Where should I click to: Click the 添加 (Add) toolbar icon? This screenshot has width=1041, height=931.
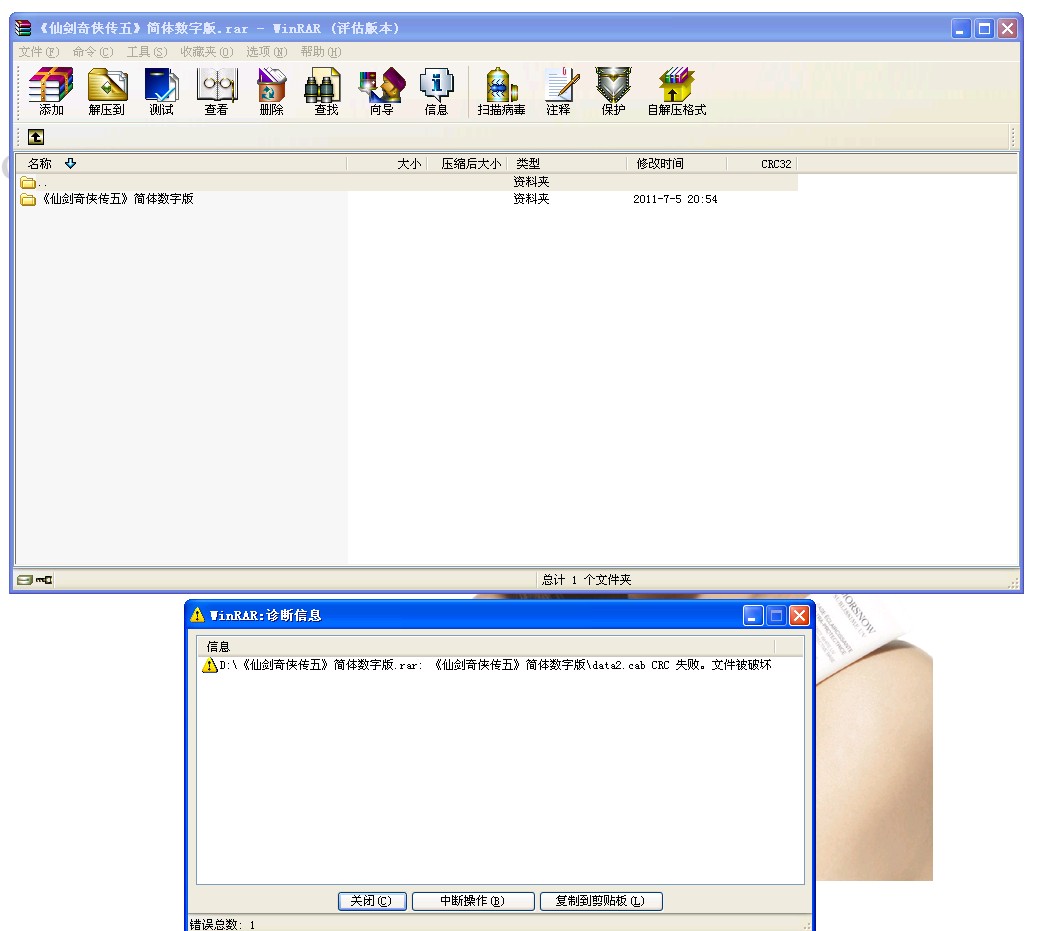coord(51,91)
